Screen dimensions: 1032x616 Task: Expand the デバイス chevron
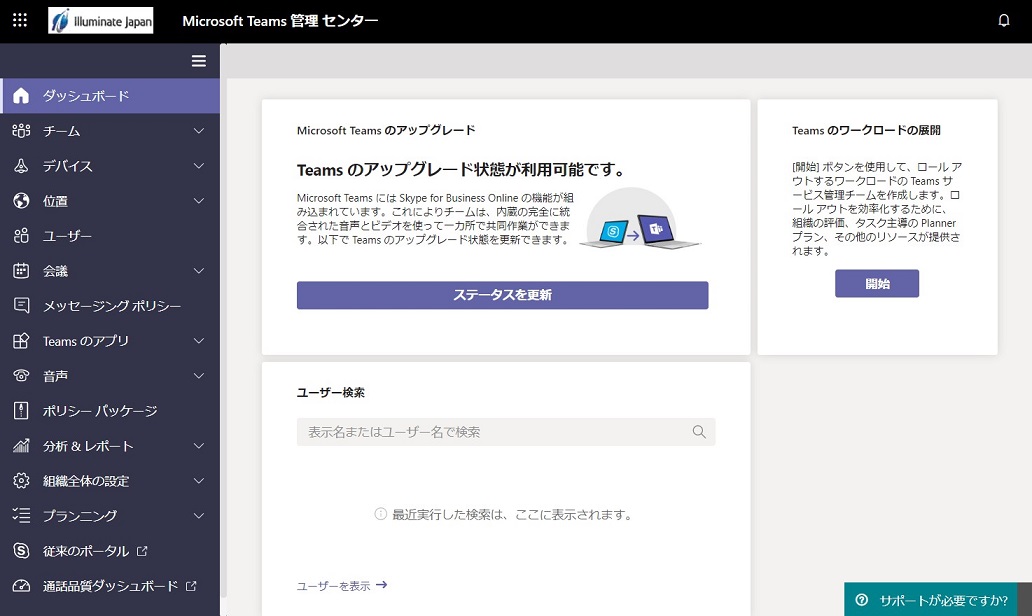click(199, 166)
